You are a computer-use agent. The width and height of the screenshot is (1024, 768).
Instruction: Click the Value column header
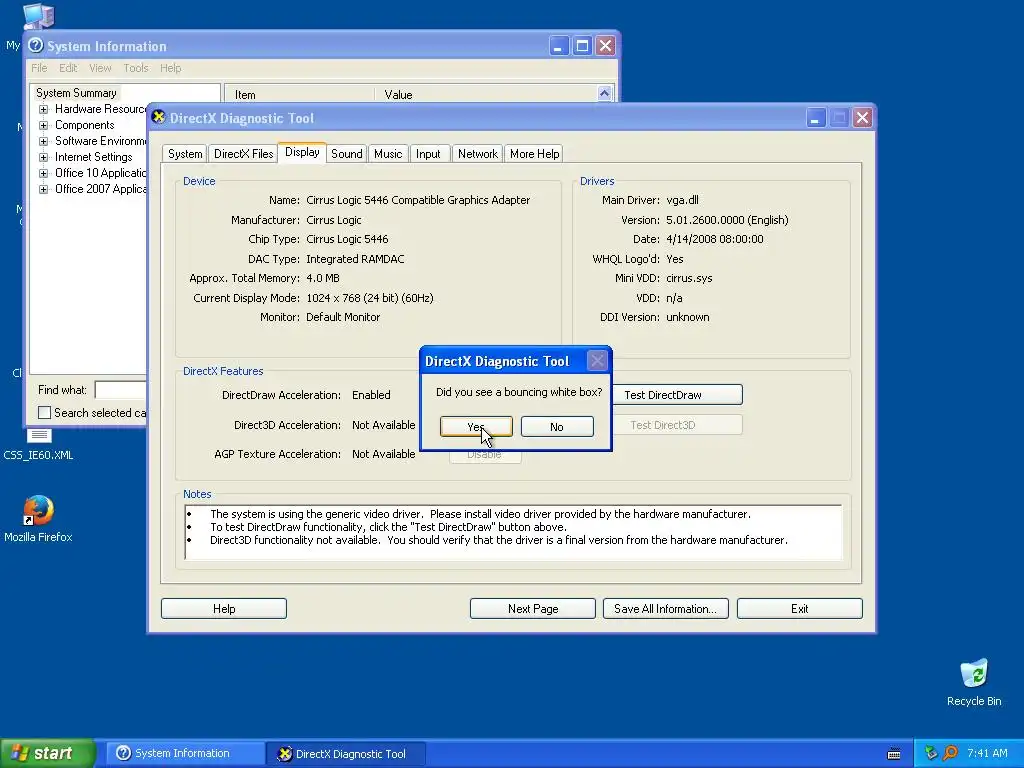[485, 95]
